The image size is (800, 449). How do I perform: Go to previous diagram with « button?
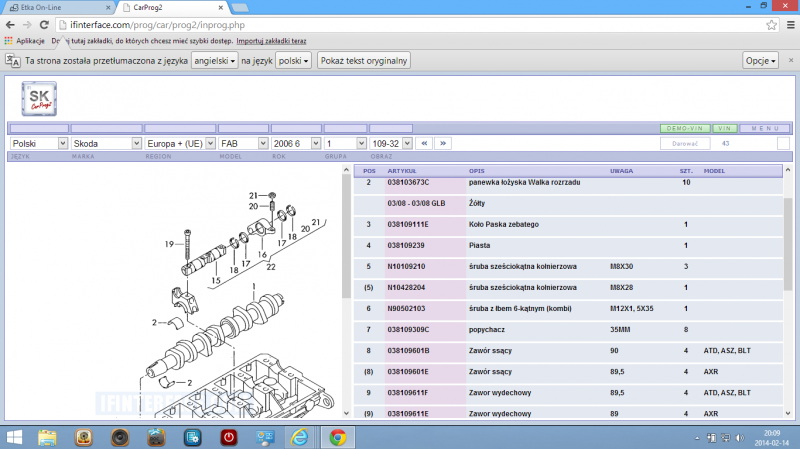tap(424, 143)
